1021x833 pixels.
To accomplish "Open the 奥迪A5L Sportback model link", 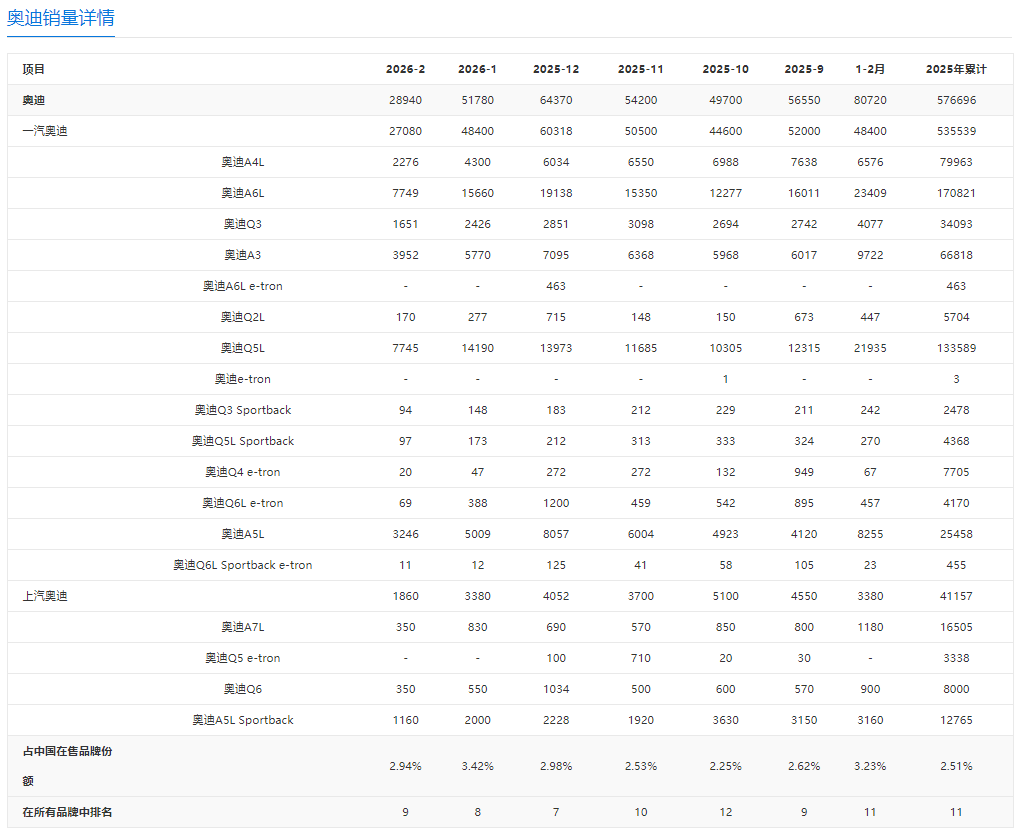I will coord(242,720).
